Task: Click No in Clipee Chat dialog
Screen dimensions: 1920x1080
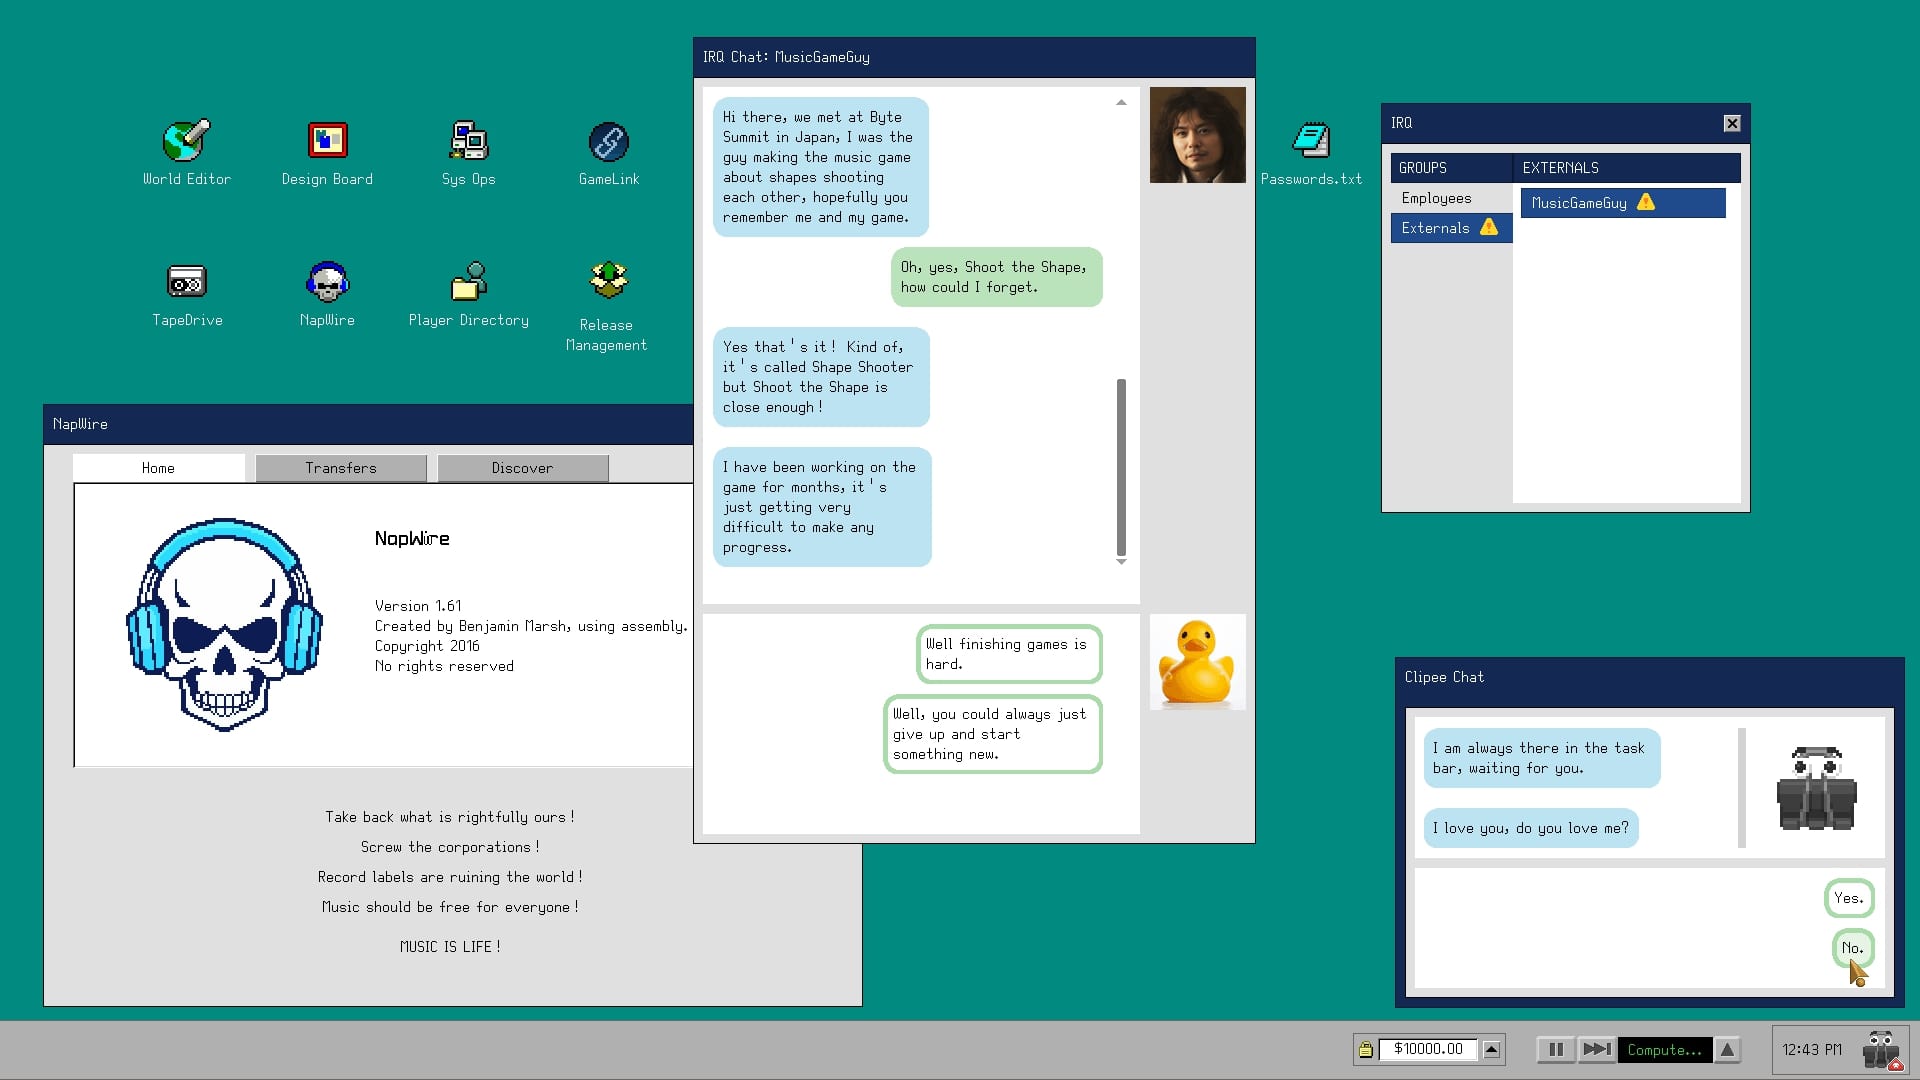Action: [1853, 947]
